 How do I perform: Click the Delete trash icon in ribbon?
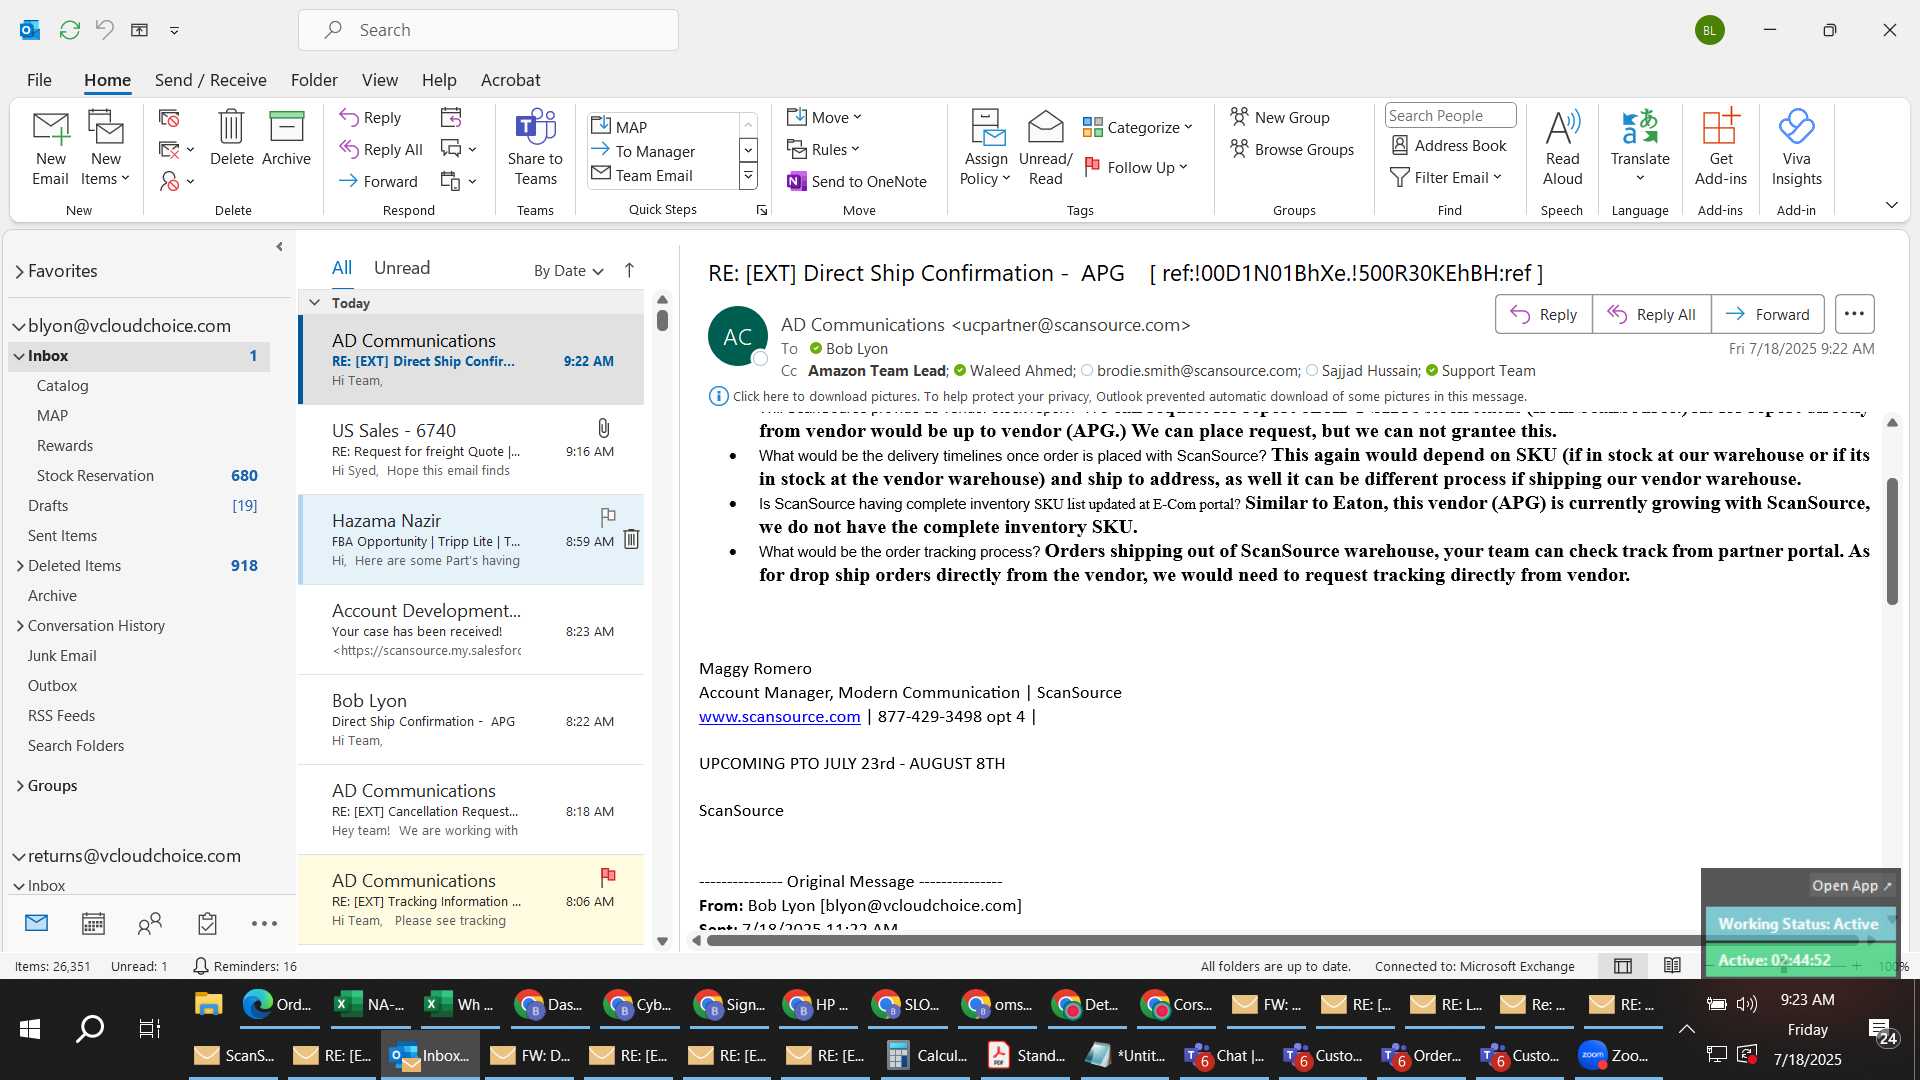coord(231,137)
